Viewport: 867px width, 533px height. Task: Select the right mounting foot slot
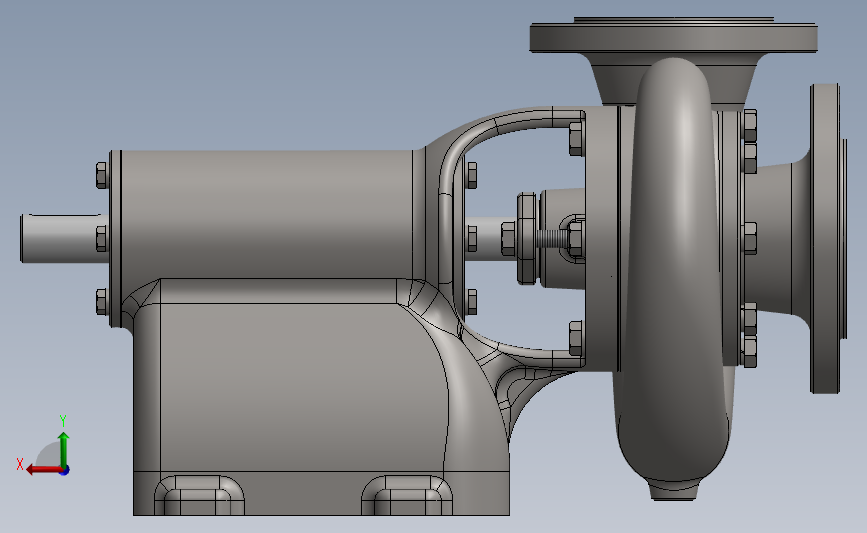point(407,495)
